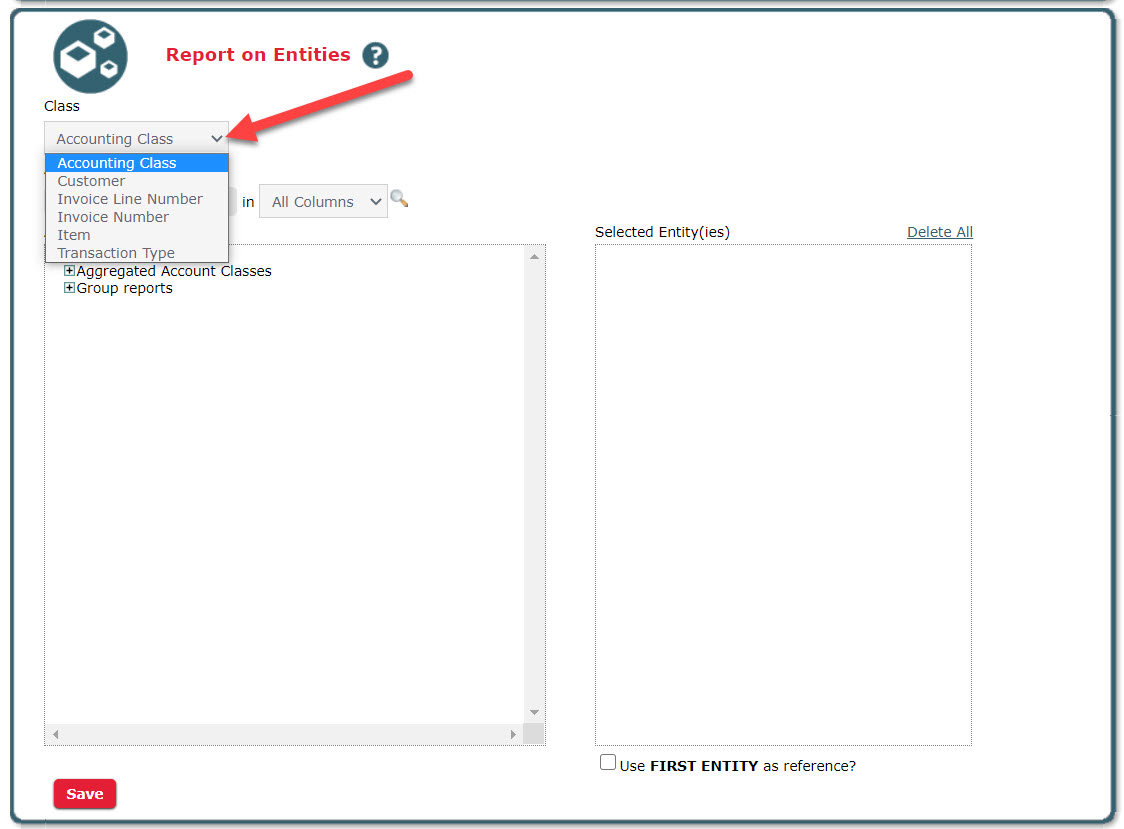Click the magnifying glass search icon
The height and width of the screenshot is (829, 1124).
click(x=399, y=199)
